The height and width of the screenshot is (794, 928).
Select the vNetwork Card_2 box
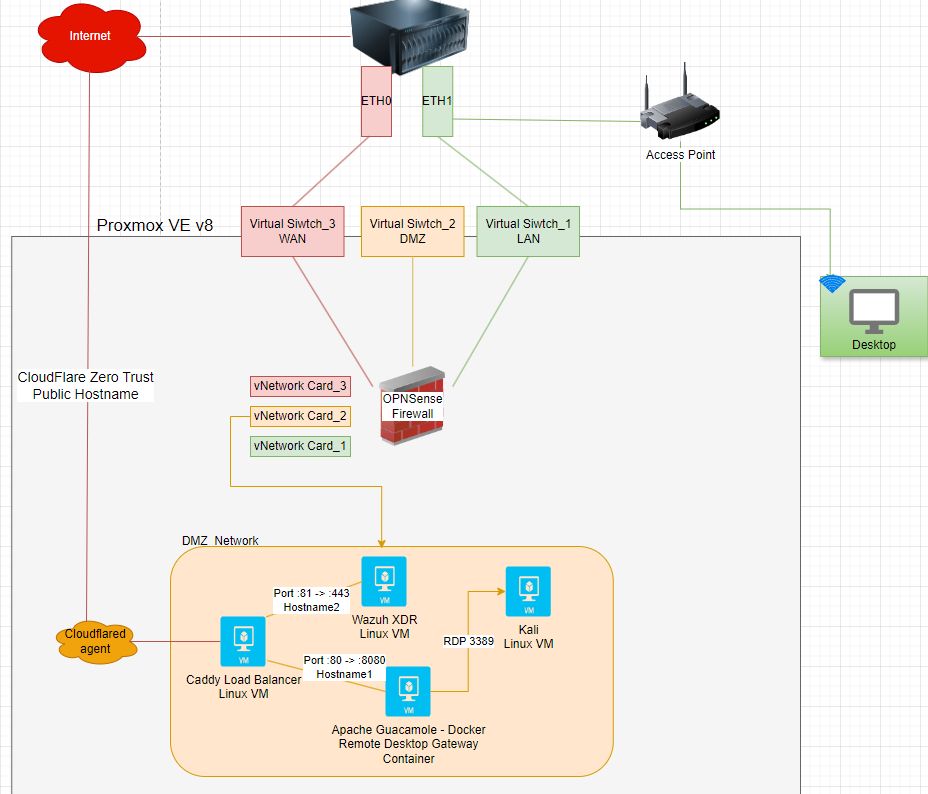[x=300, y=416]
